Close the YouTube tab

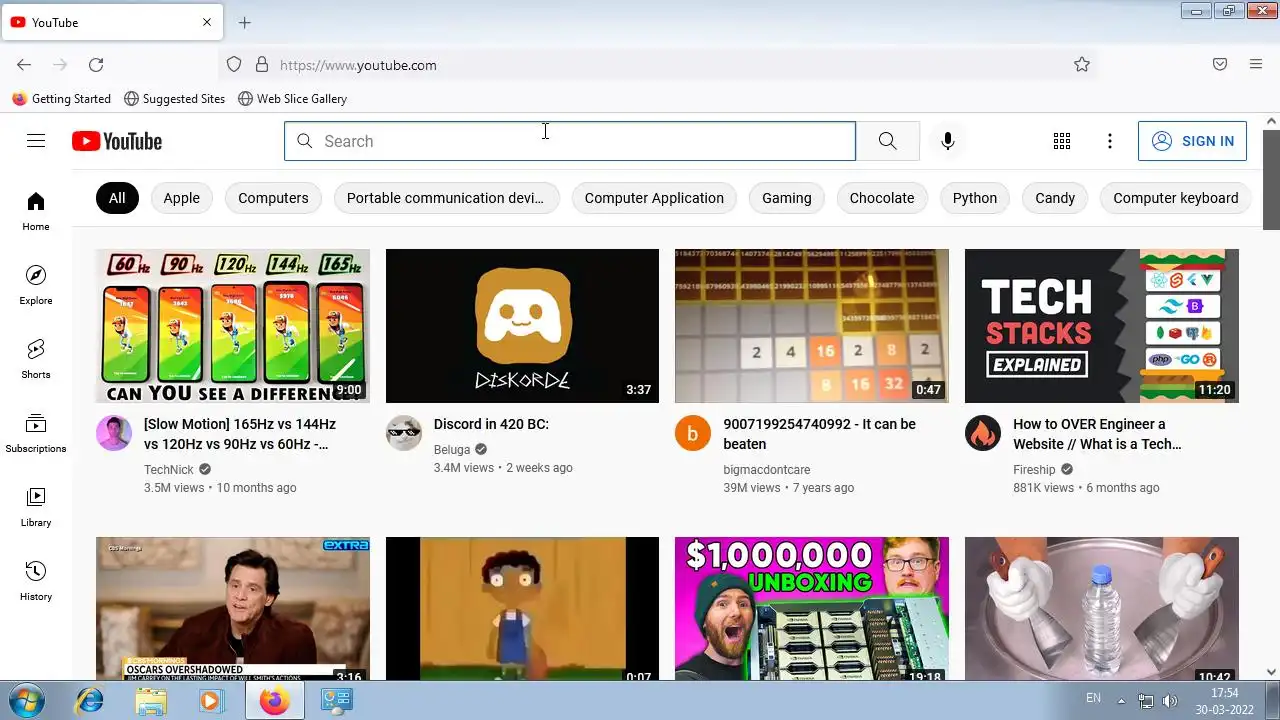(207, 22)
